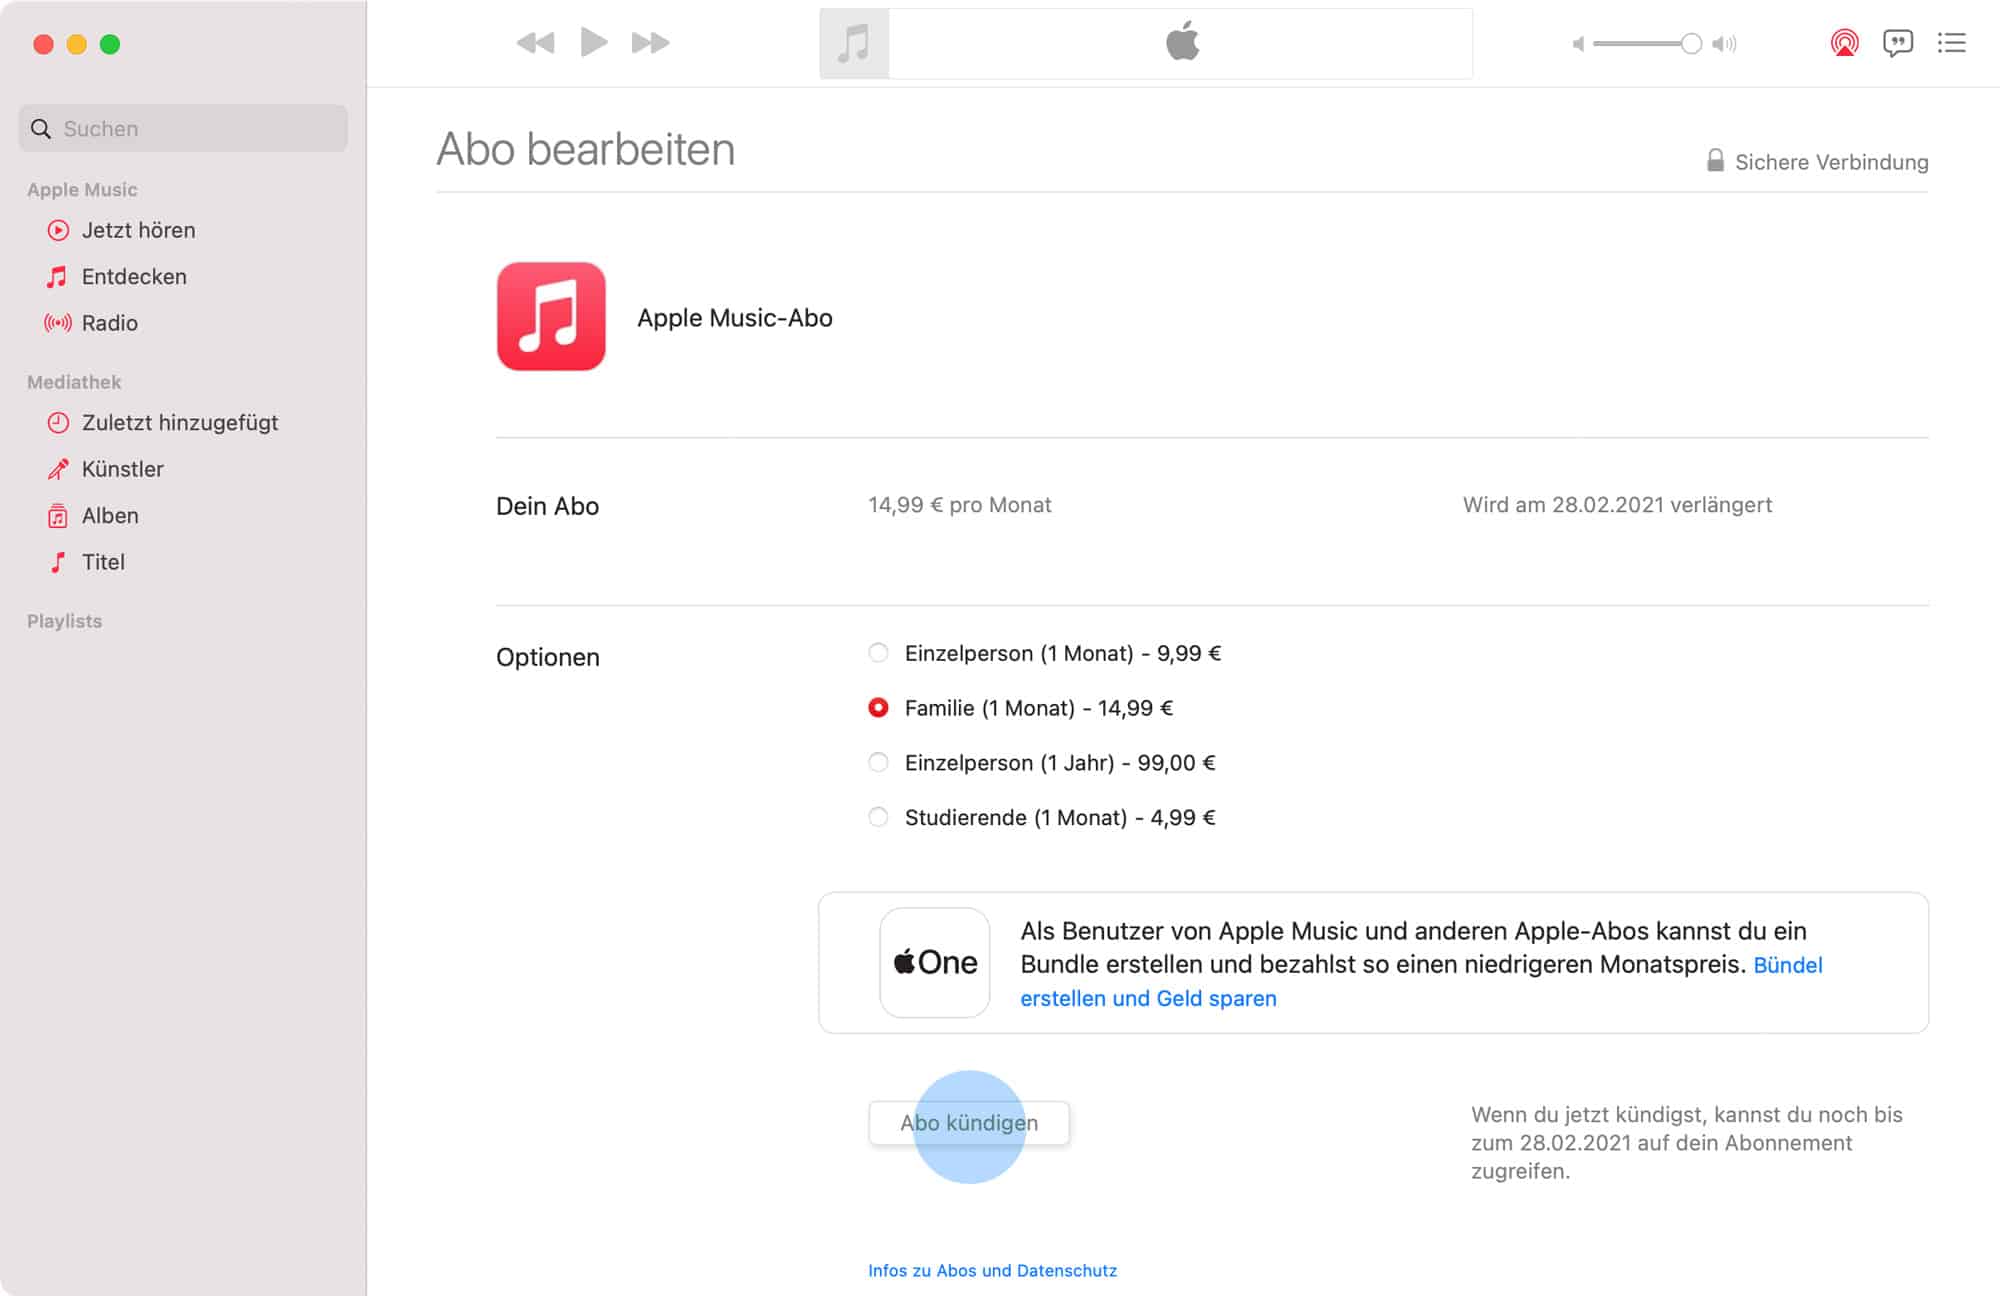This screenshot has height=1296, width=2000.
Task: Click the magnifying glass search icon
Action: click(41, 129)
